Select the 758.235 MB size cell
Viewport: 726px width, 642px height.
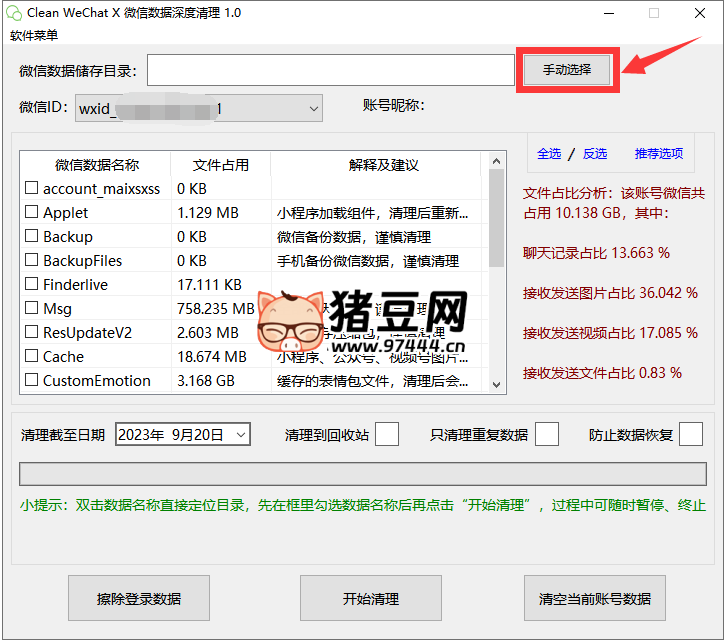216,308
